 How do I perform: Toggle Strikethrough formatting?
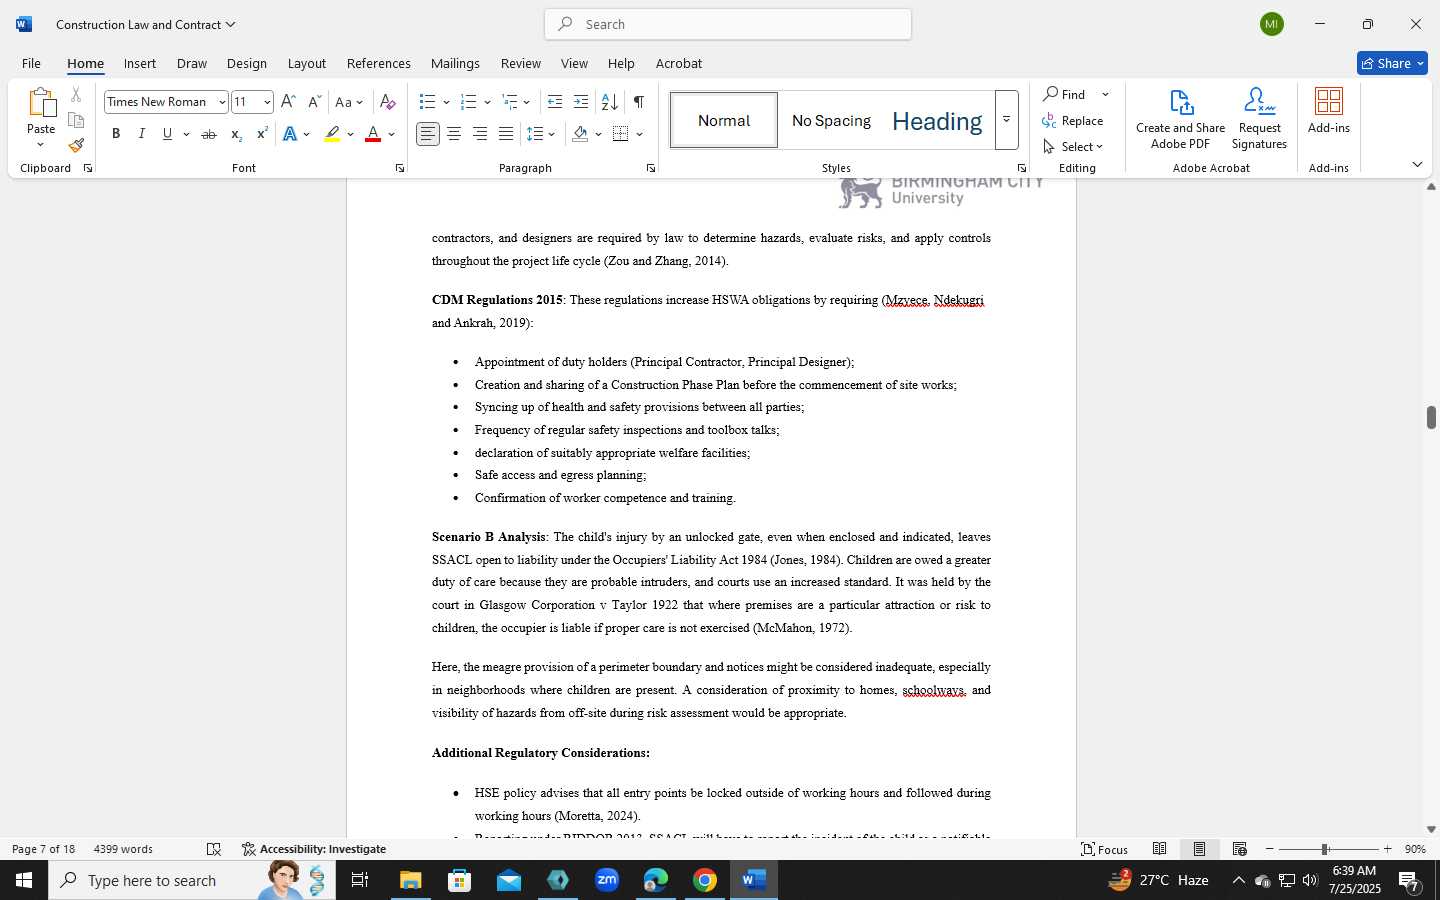pos(209,134)
